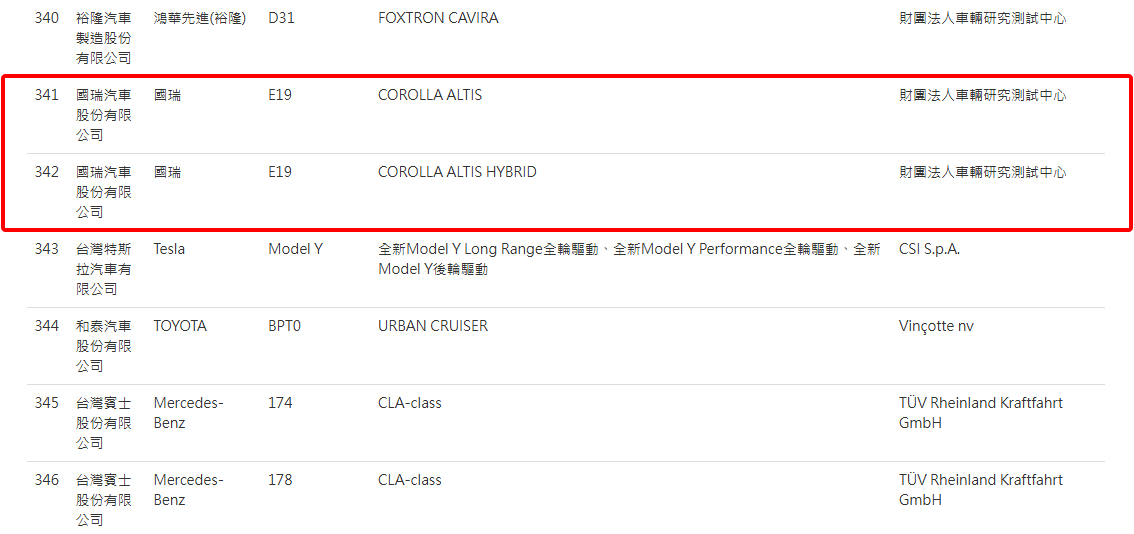Select the Tesla brand cell
This screenshot has height=534, width=1134.
point(169,249)
